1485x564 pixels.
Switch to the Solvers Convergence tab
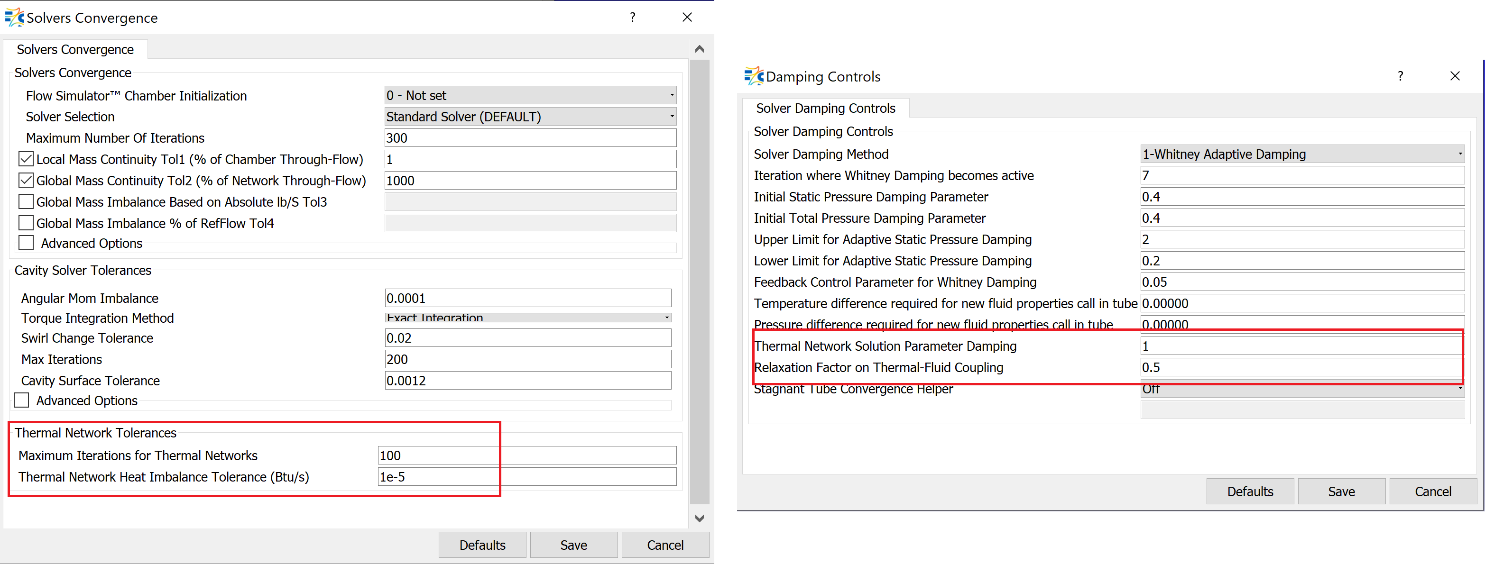75,50
